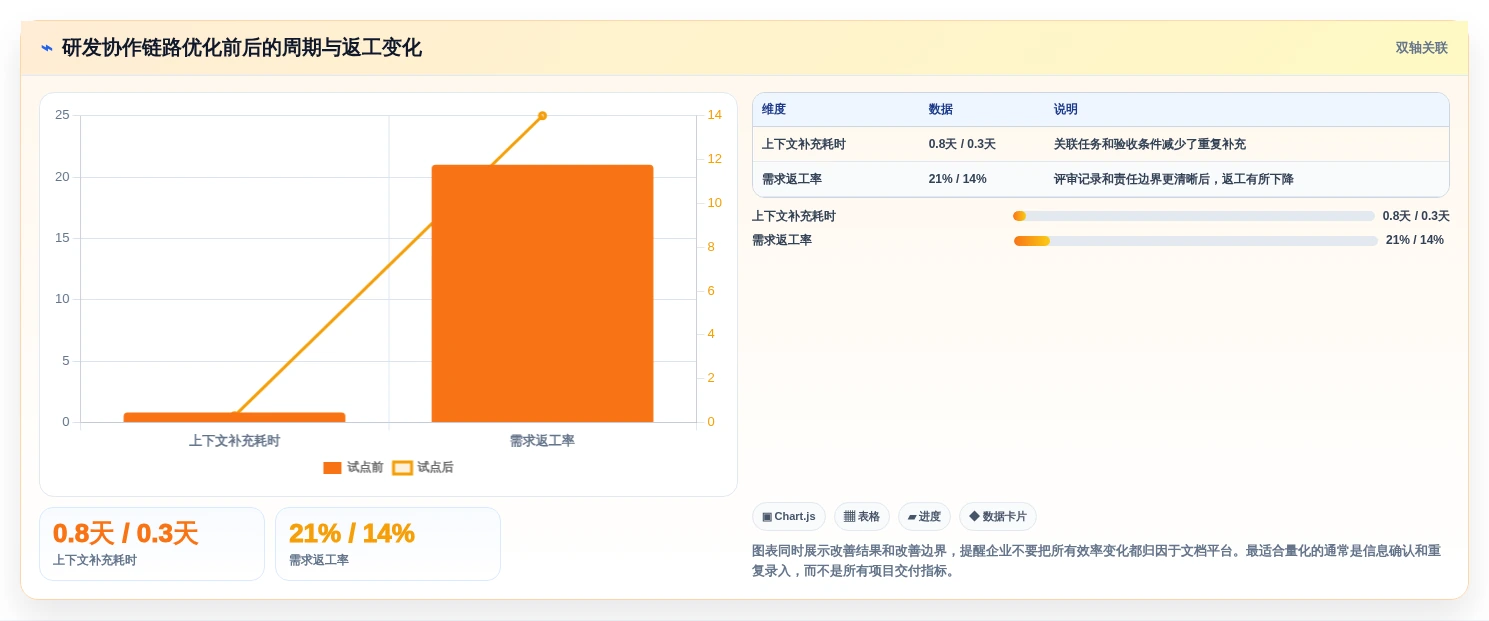Image resolution: width=1489 pixels, height=621 pixels.
Task: Click the 需求返工率 x-axis label
Action: click(542, 441)
